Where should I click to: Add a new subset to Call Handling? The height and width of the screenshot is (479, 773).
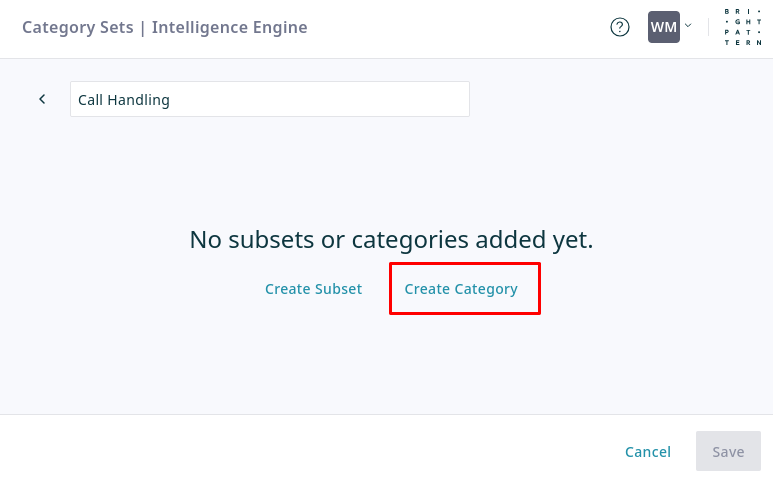tap(314, 289)
